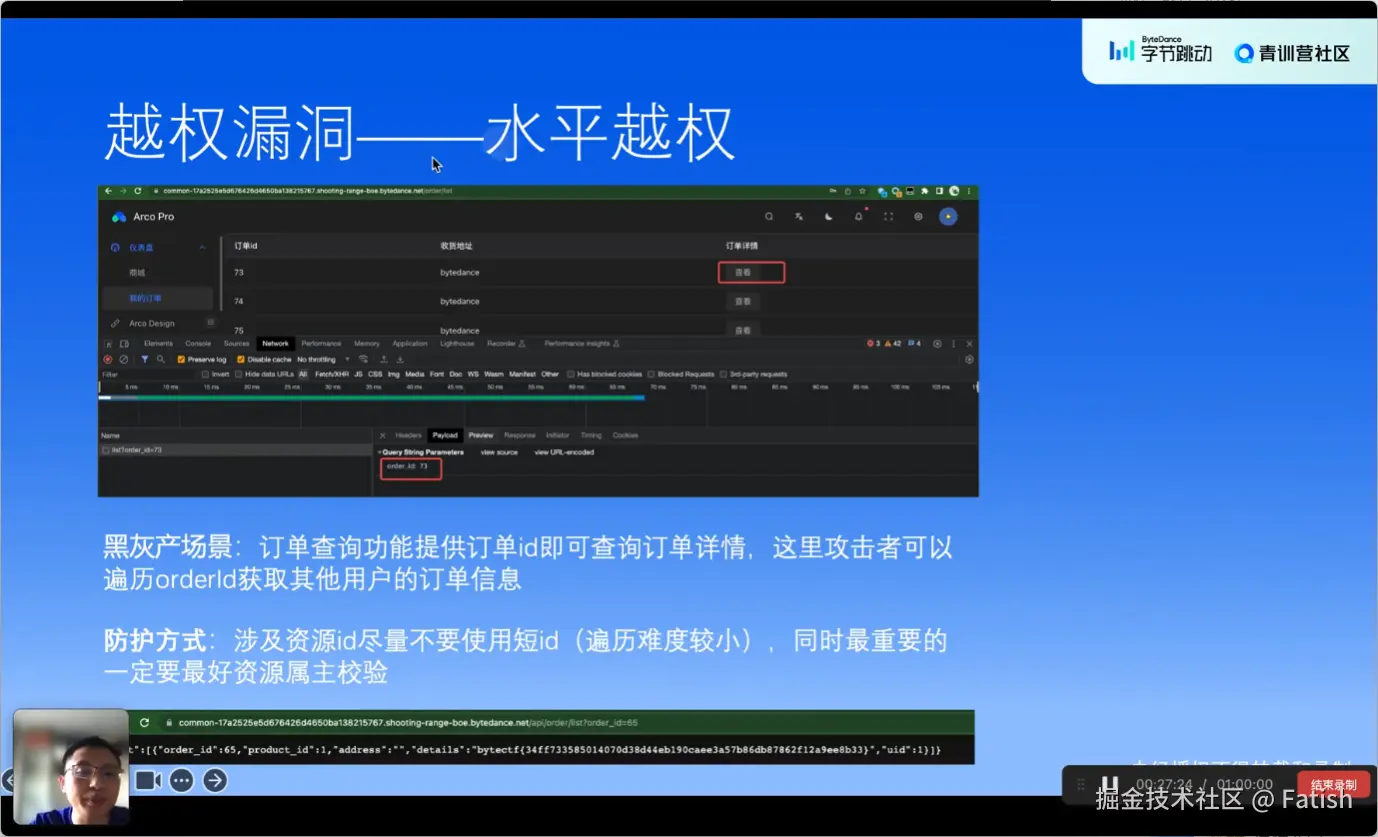Open the notifications bell
This screenshot has height=837, width=1378.
tap(858, 216)
